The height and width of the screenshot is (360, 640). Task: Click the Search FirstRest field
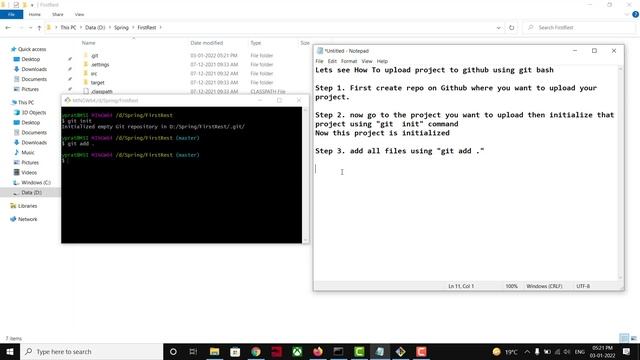579,28
